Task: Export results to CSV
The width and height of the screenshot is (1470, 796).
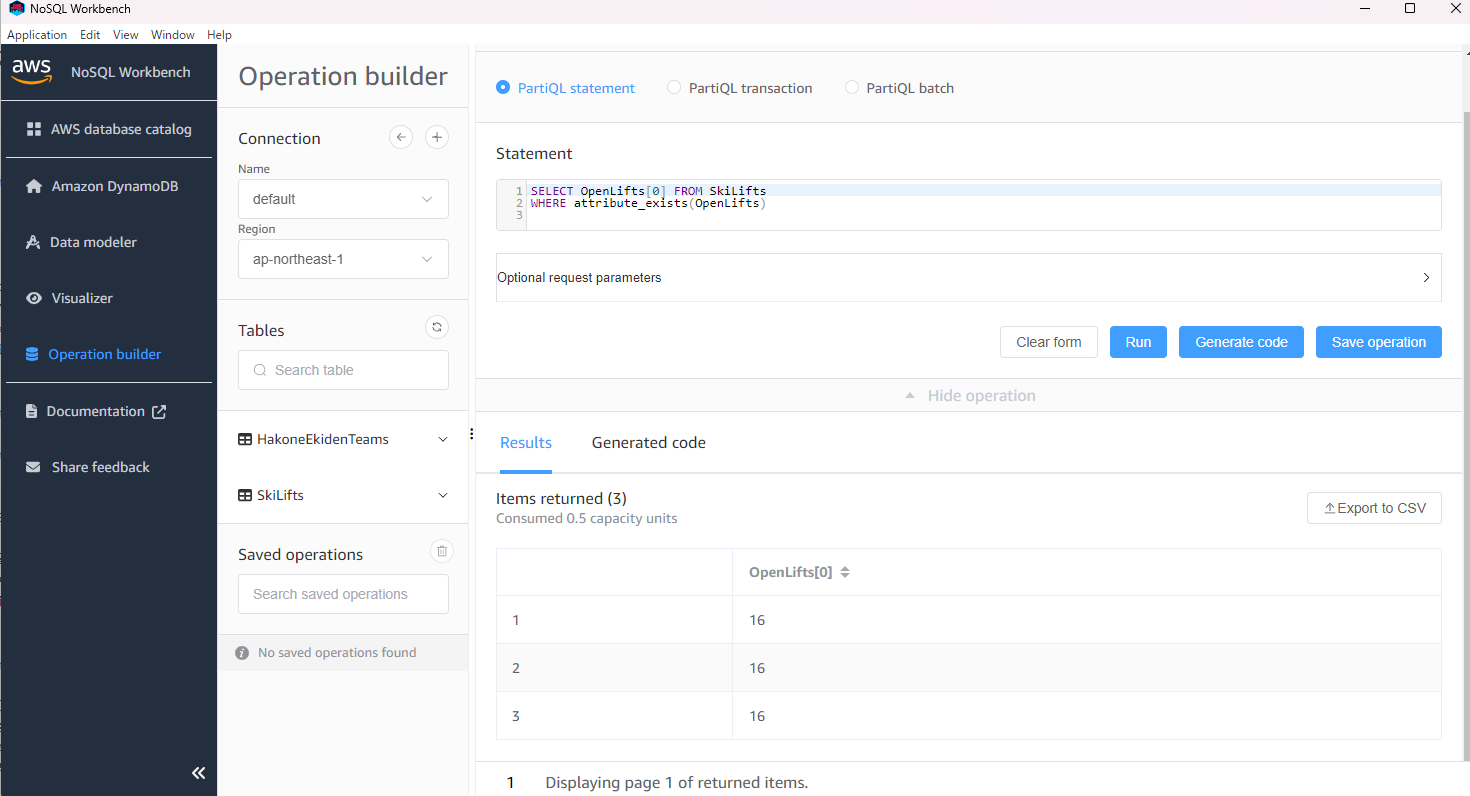Action: [x=1374, y=507]
